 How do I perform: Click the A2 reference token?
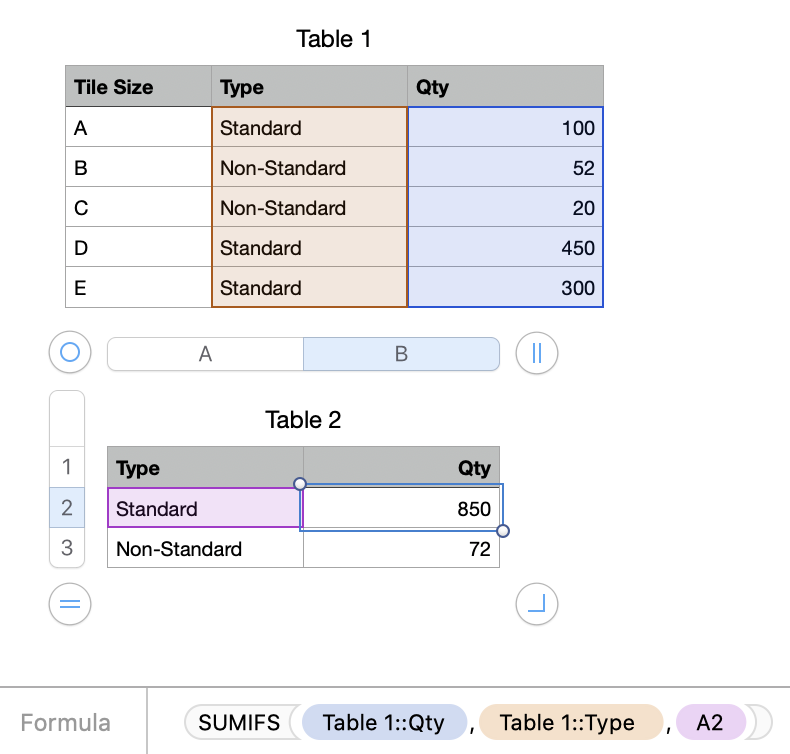[x=710, y=722]
